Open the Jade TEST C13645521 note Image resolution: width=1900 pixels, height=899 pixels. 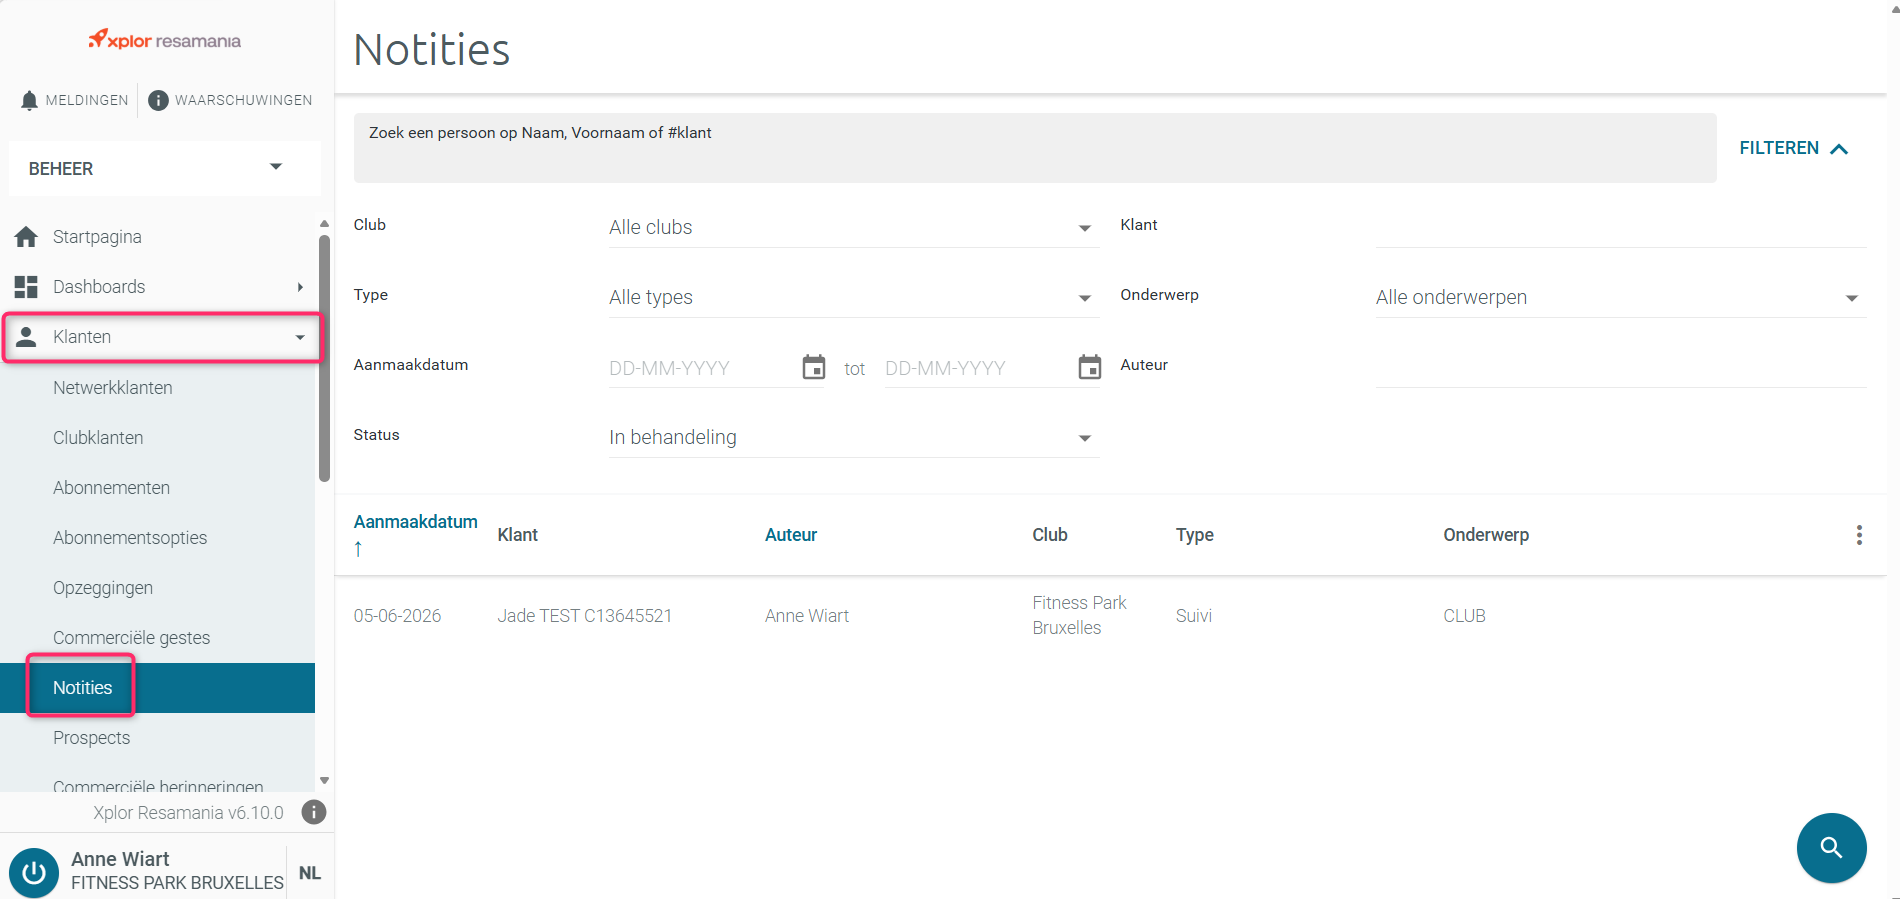coord(584,616)
